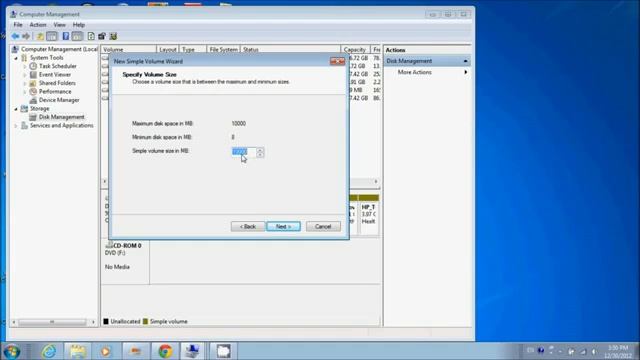Collapse the System Tools node
The width and height of the screenshot is (640, 360).
pos(16,58)
